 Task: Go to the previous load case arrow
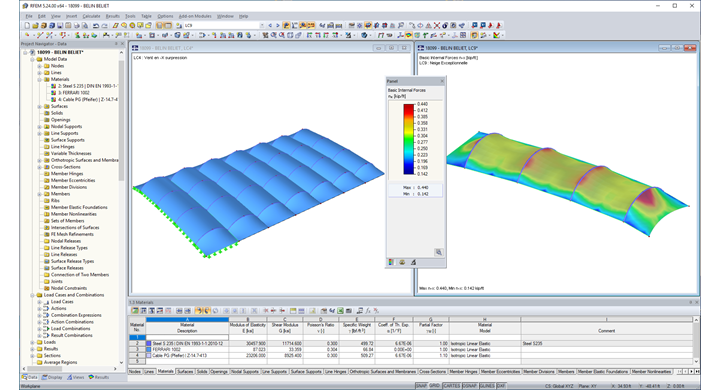tap(270, 26)
